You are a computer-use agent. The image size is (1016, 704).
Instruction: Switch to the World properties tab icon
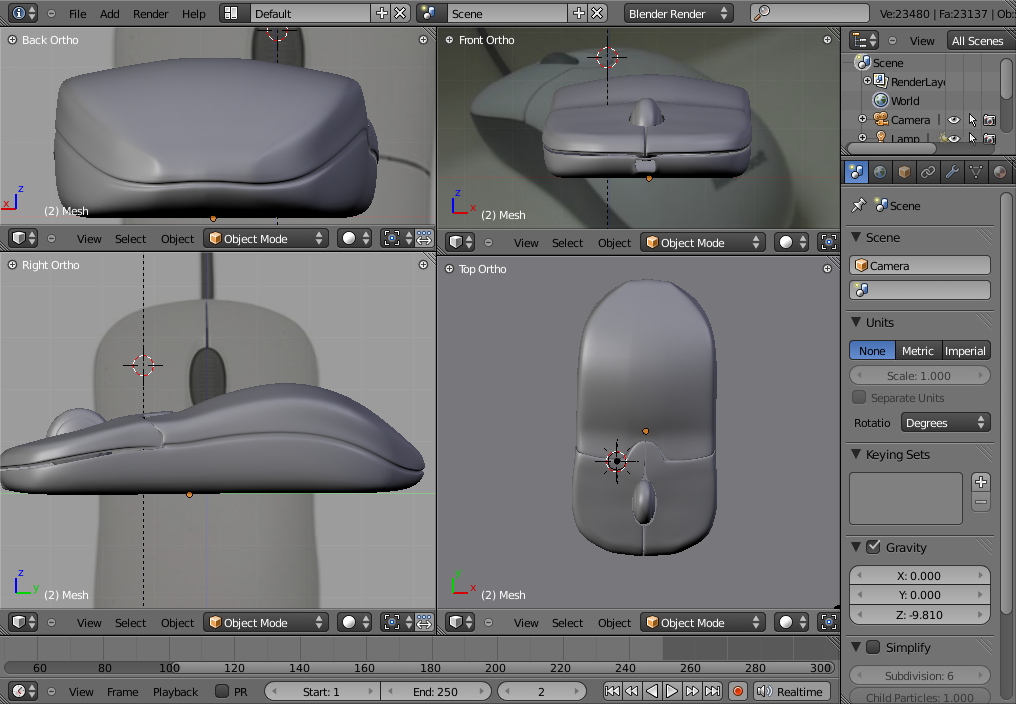[x=880, y=172]
